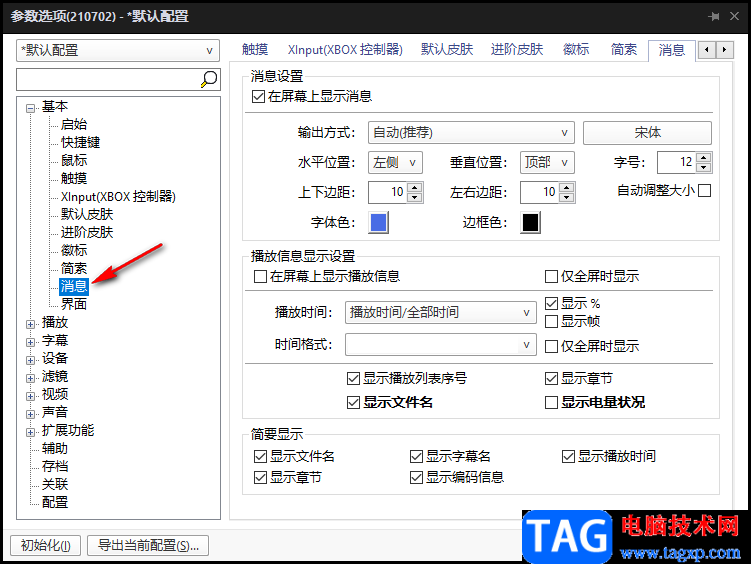This screenshot has height=564, width=751.
Task: Switch to the 徽标 tab
Action: pos(576,50)
